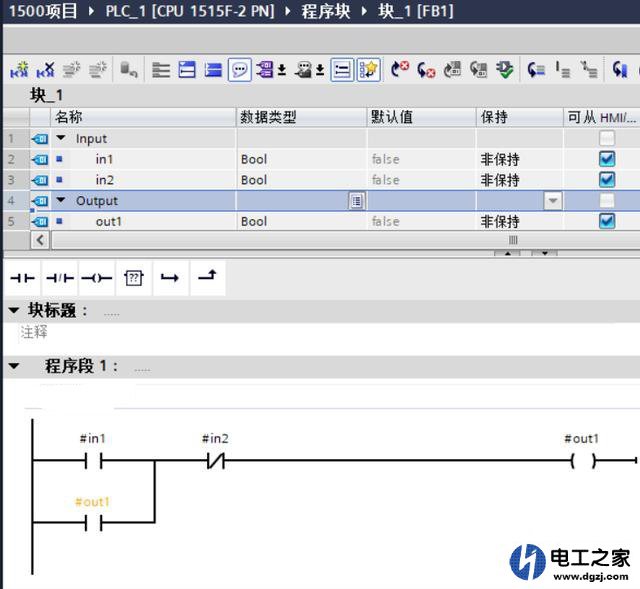Click the delete network icon
The width and height of the screenshot is (640, 589).
pyautogui.click(x=45, y=70)
